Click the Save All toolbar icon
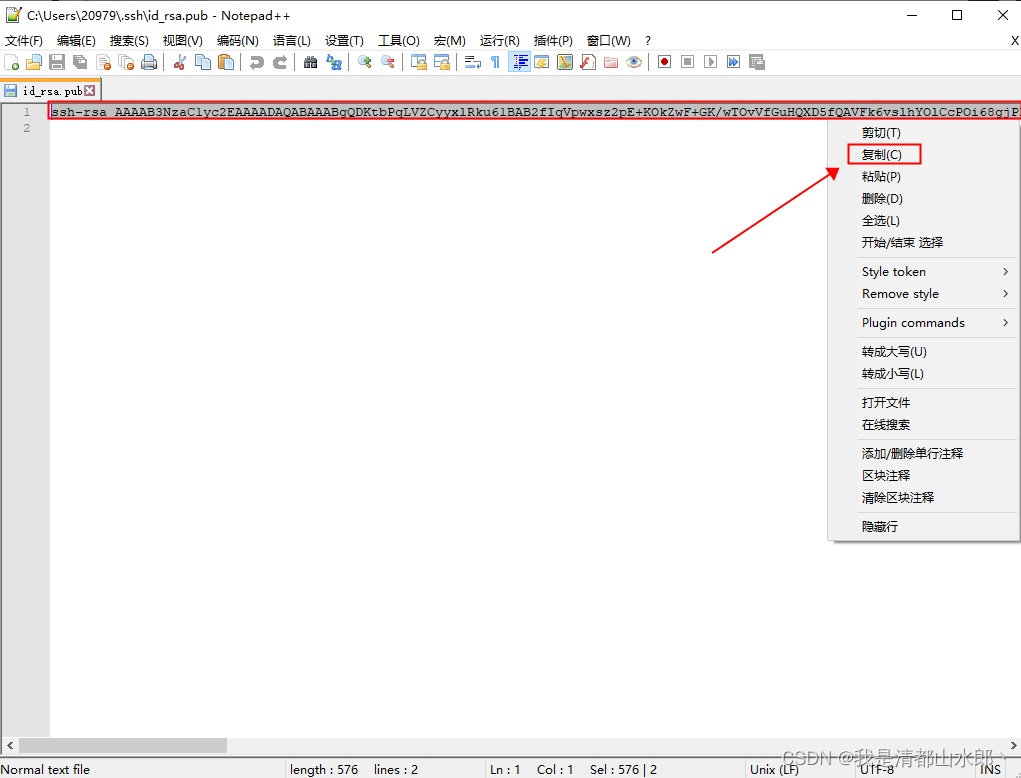This screenshot has height=778, width=1021. [80, 63]
